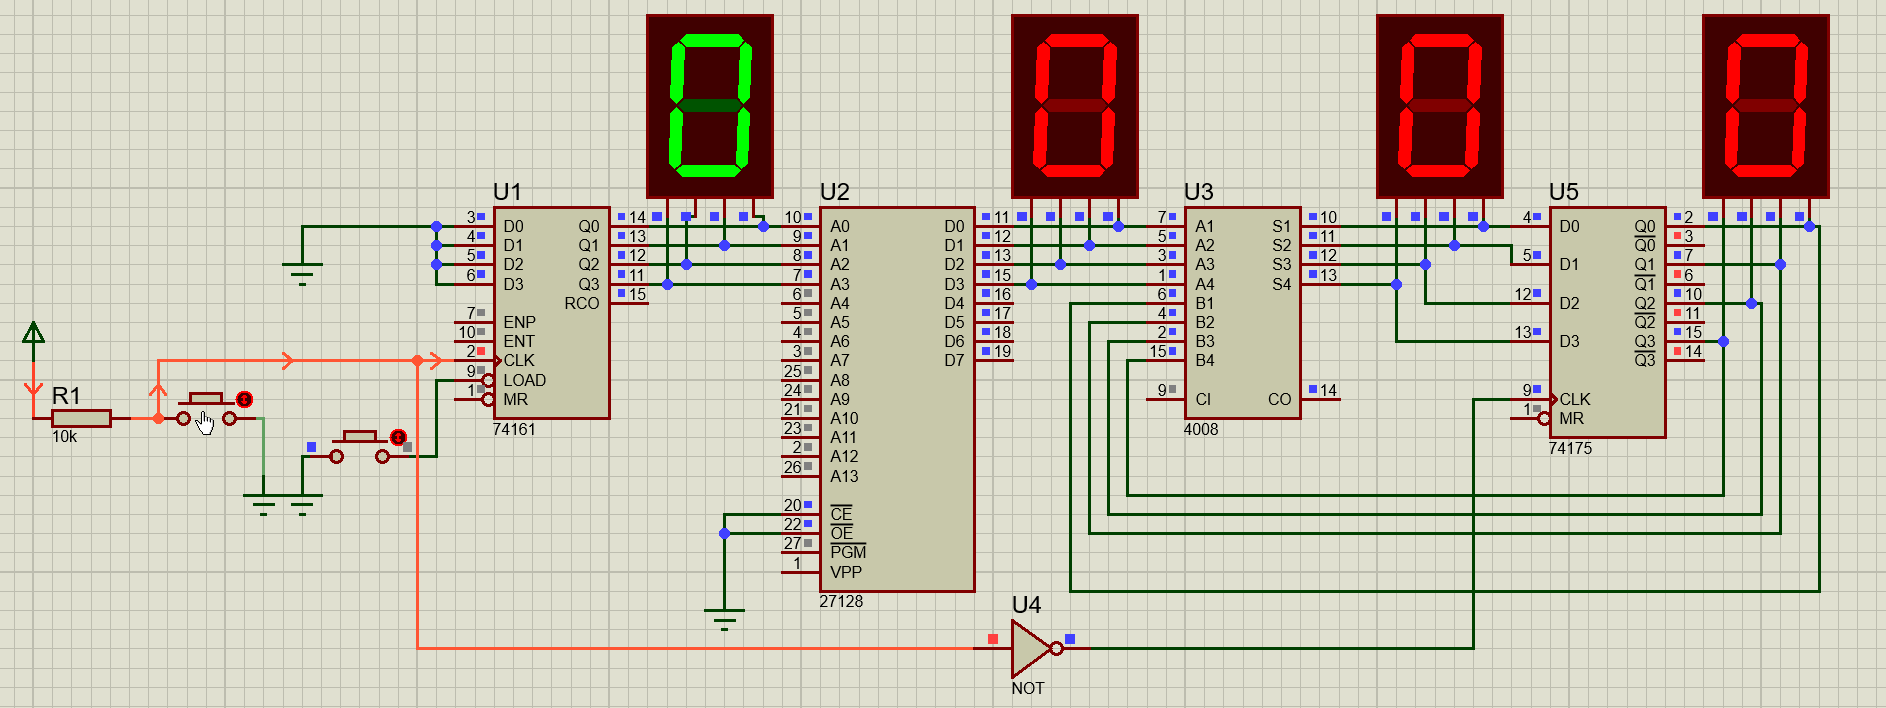This screenshot has height=708, width=1886.
Task: Click the red display between U3 and U5
Action: 1440,105
